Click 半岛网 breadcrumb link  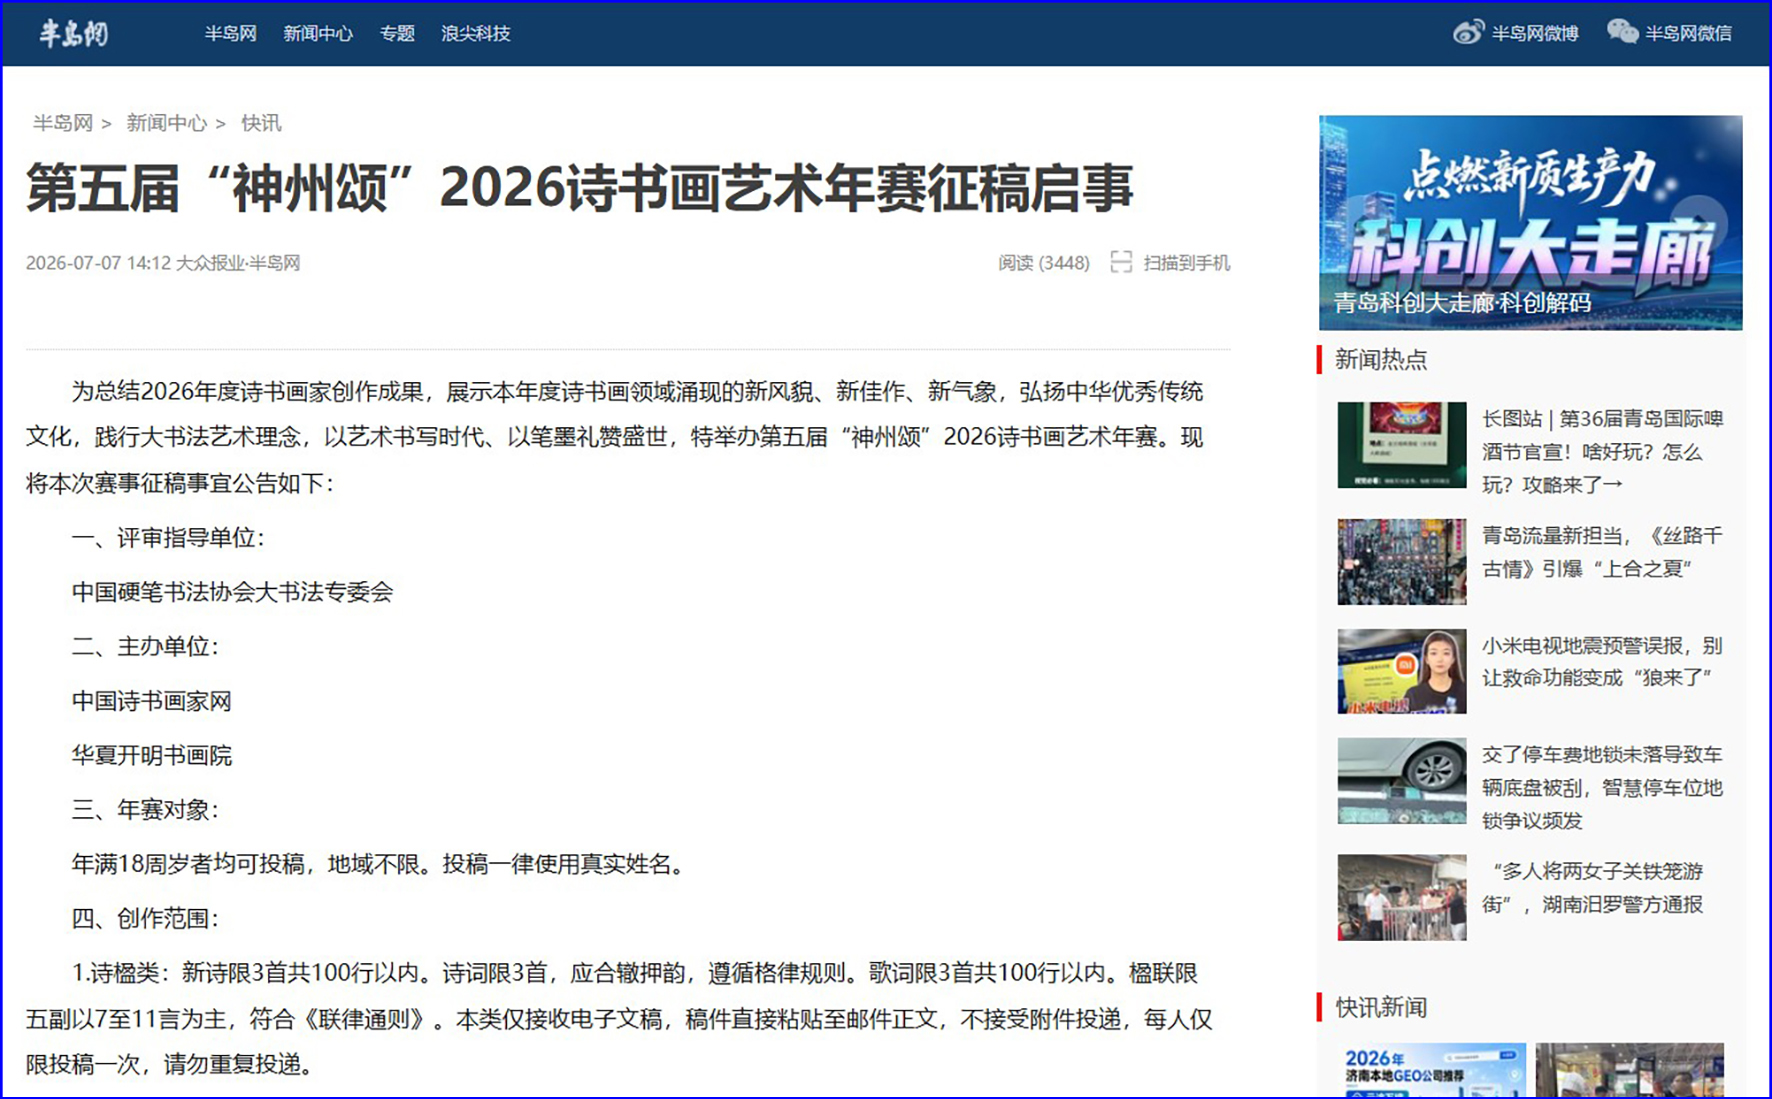[x=62, y=123]
